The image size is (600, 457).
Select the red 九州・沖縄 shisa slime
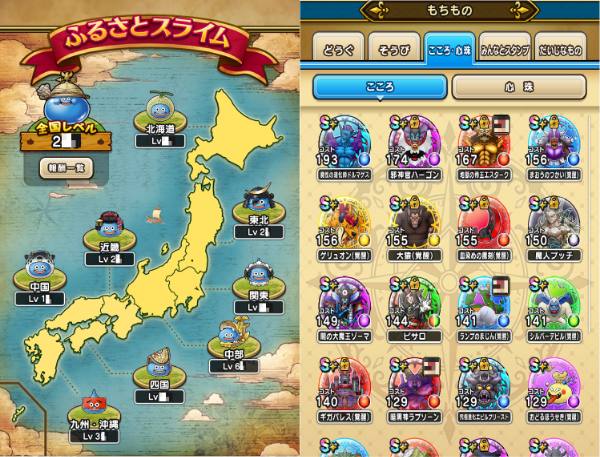94,403
